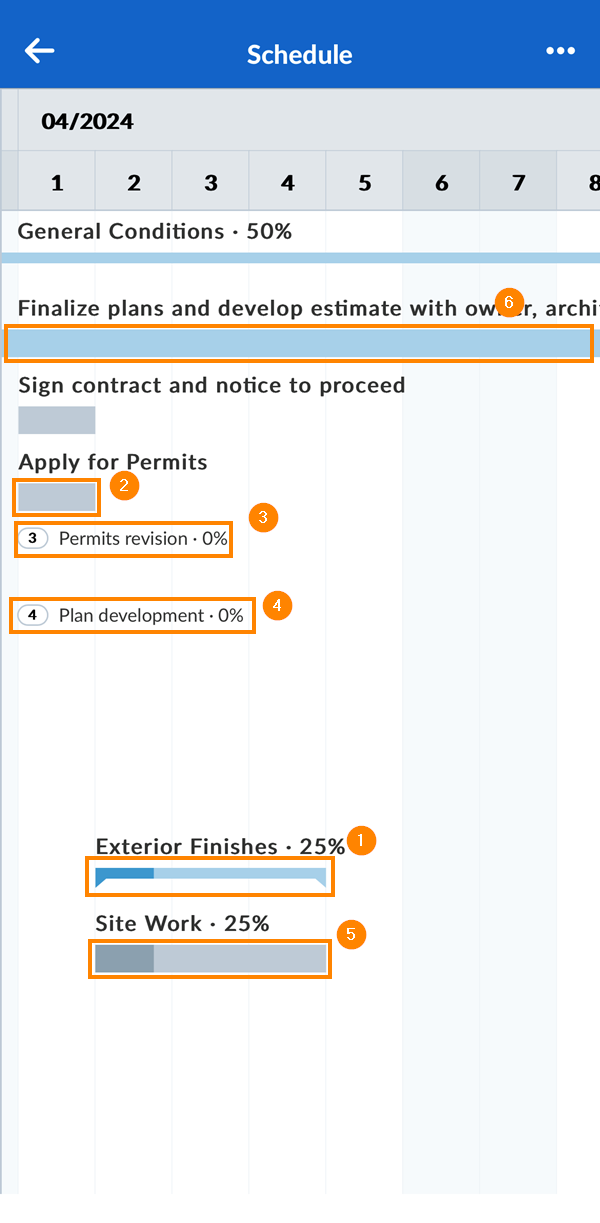The width and height of the screenshot is (600, 1223).
Task: Click the General Conditions summary bar
Action: pyautogui.click(x=300, y=258)
